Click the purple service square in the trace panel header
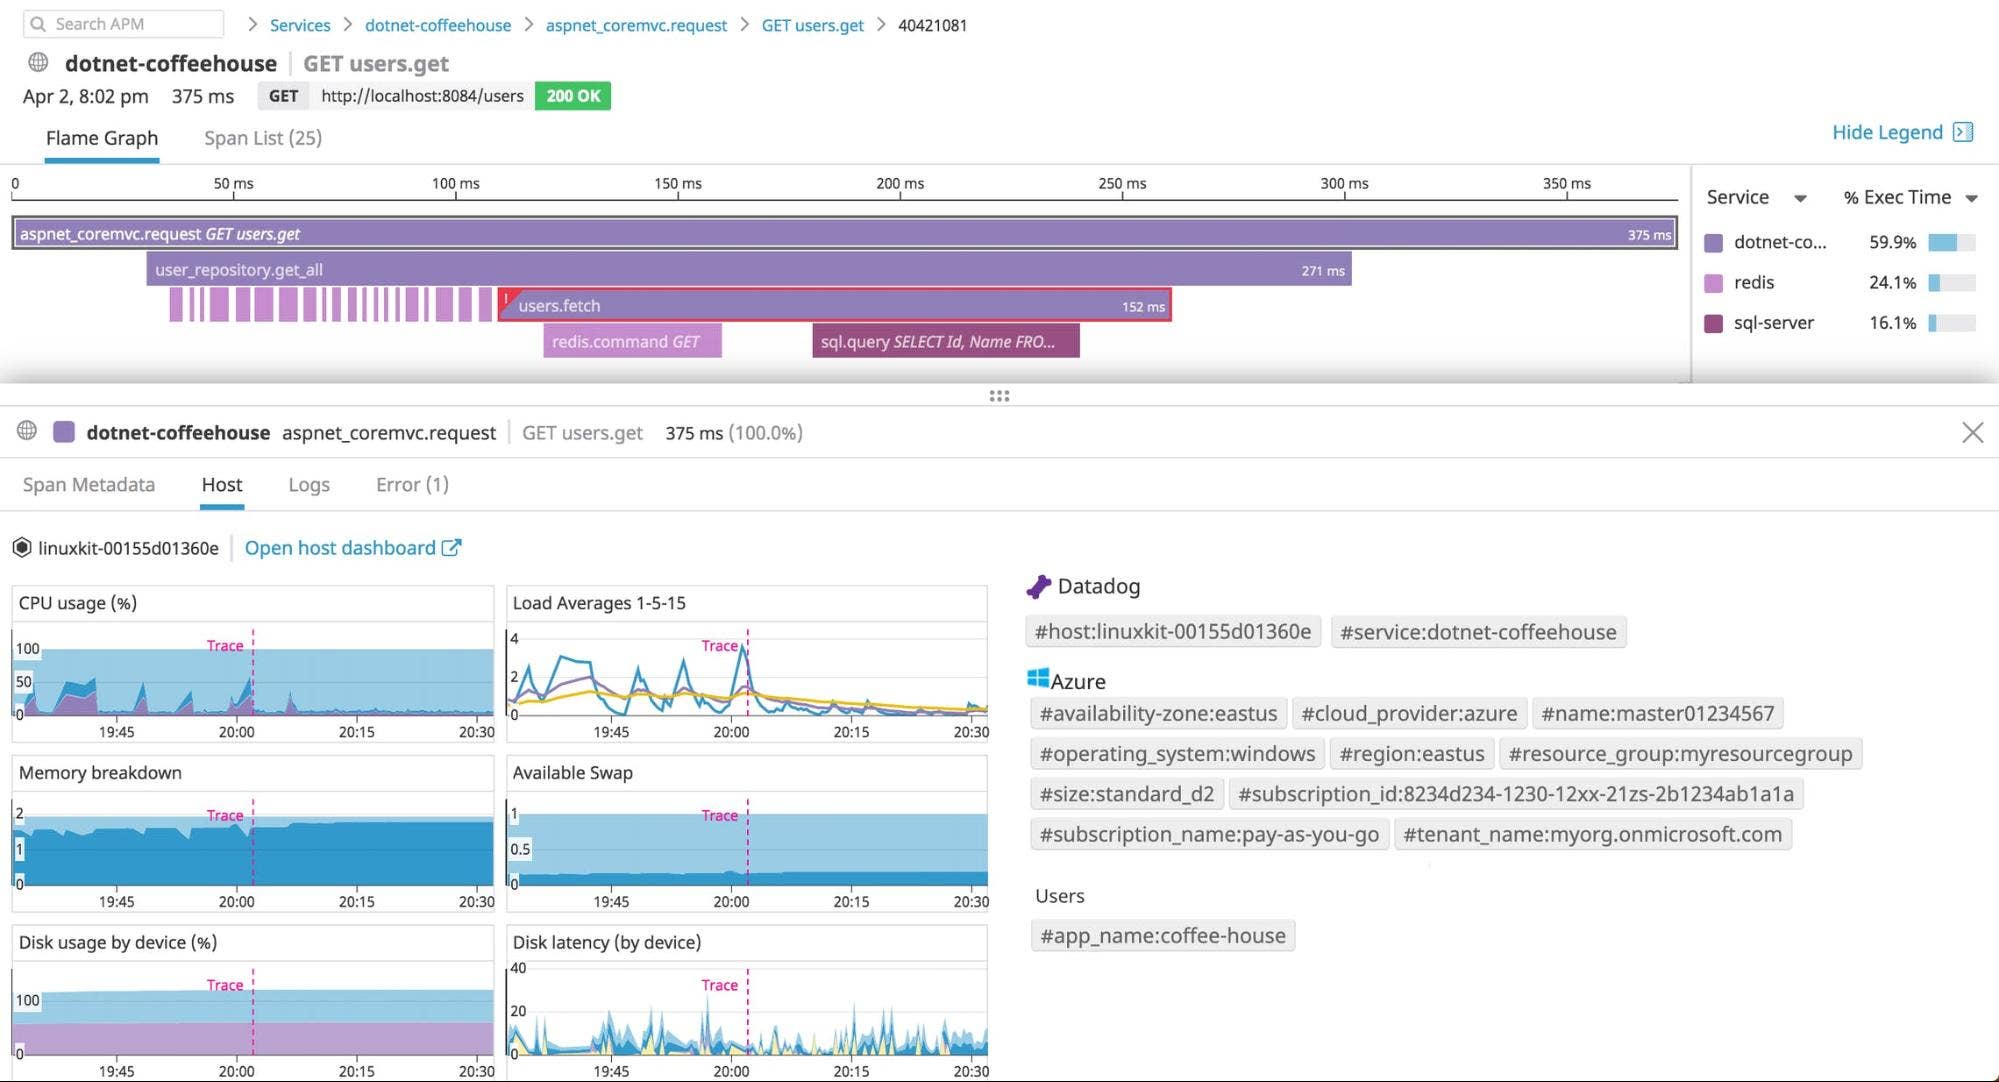The height and width of the screenshot is (1082, 1999). coord(65,432)
